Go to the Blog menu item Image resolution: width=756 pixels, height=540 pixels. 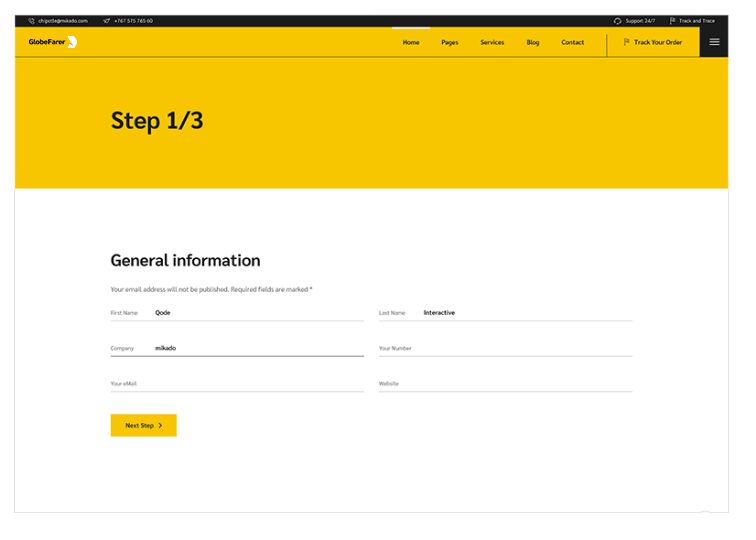click(x=533, y=43)
